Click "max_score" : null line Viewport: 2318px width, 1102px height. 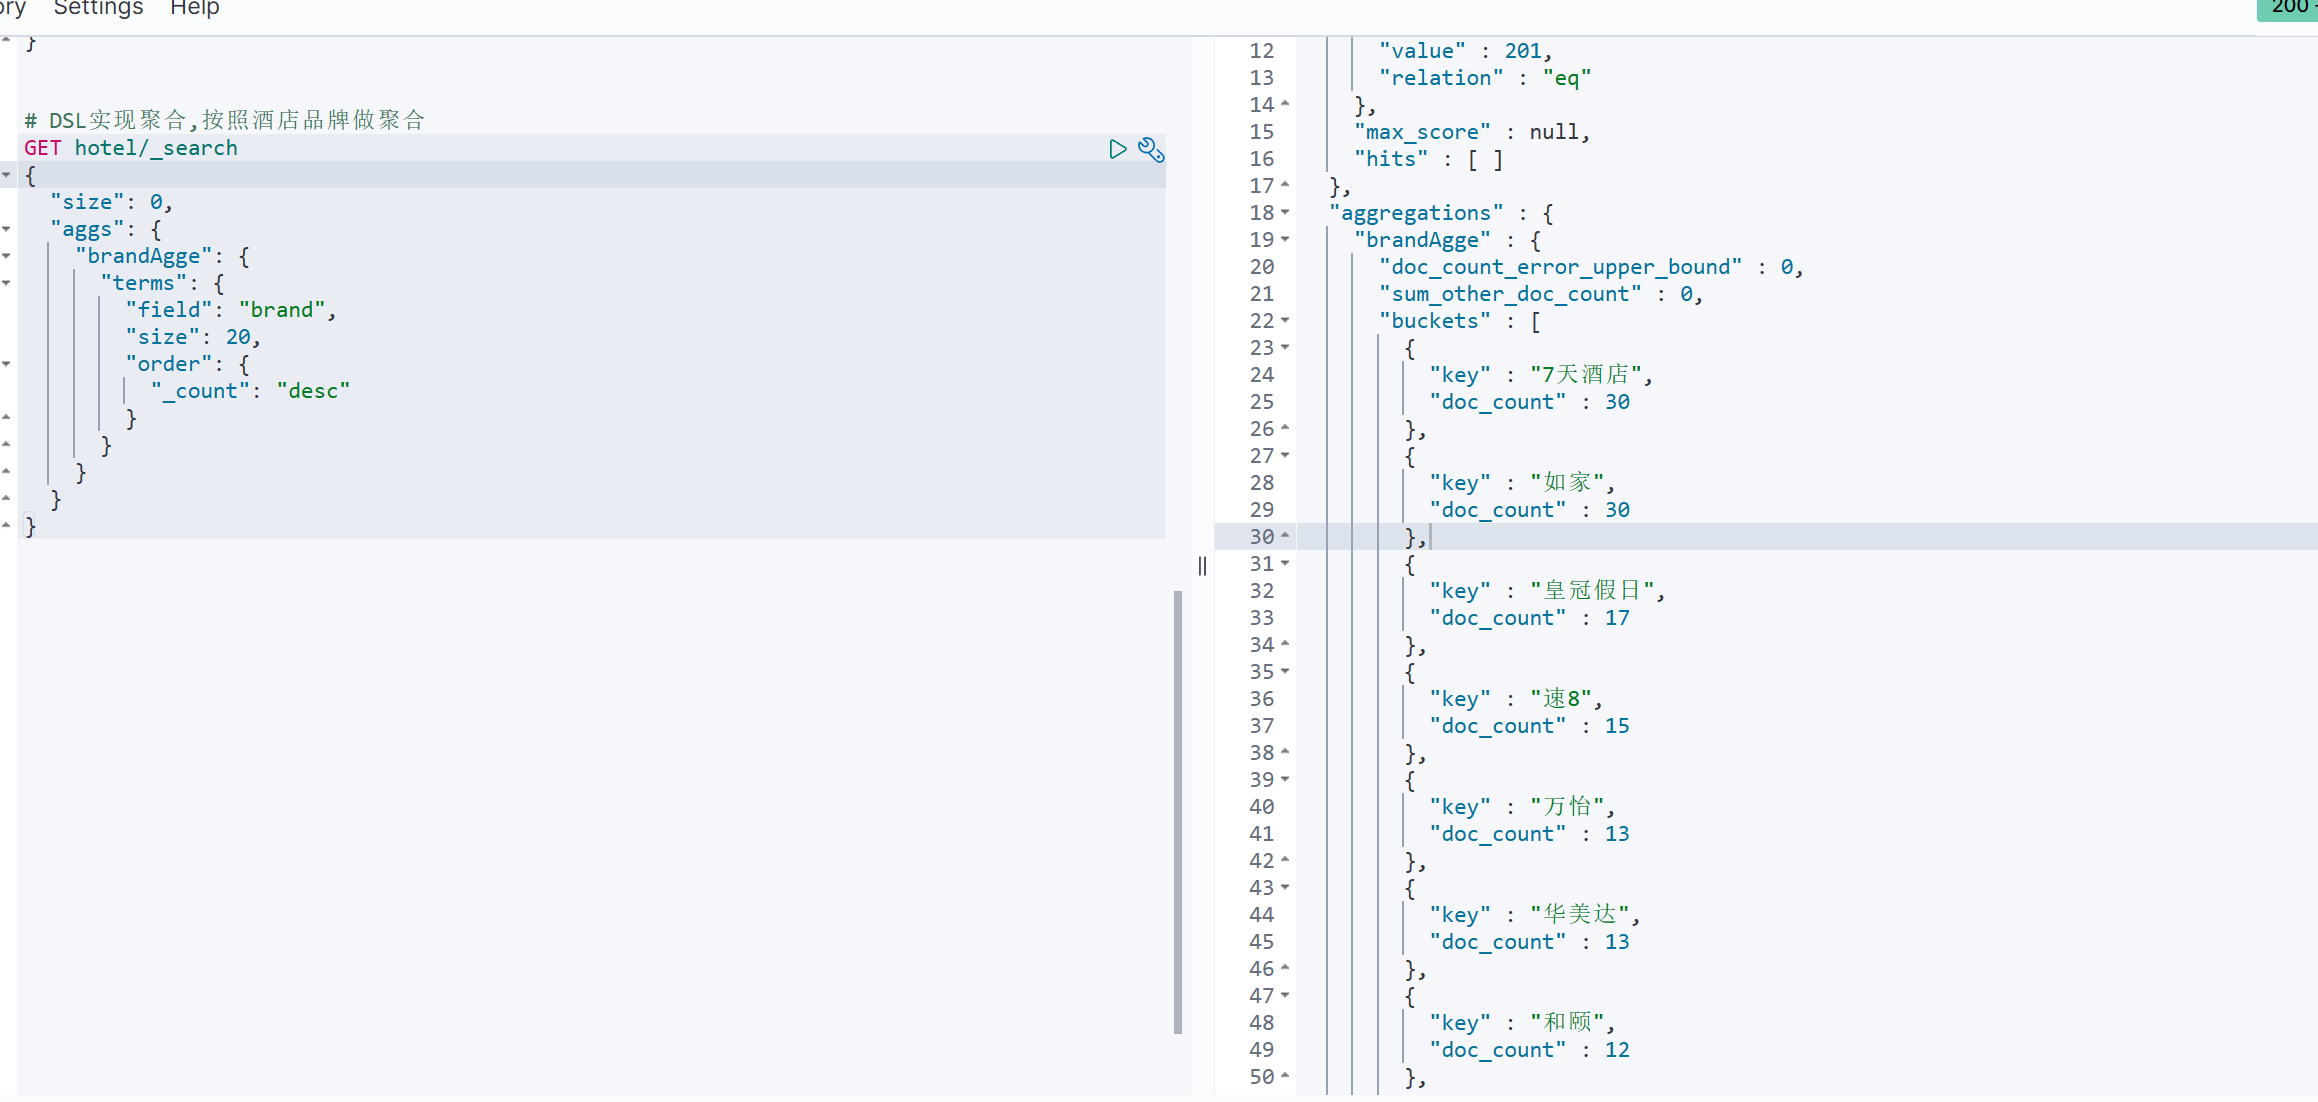(1472, 132)
